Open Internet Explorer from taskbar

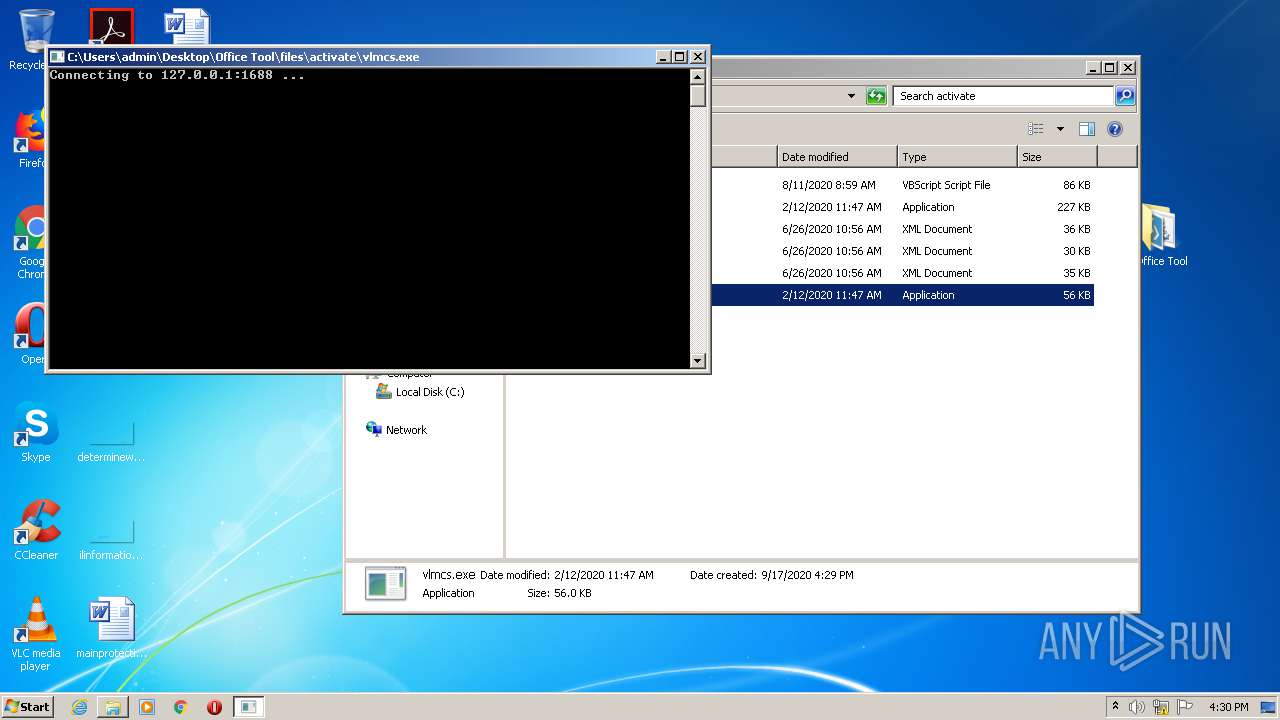coord(79,707)
